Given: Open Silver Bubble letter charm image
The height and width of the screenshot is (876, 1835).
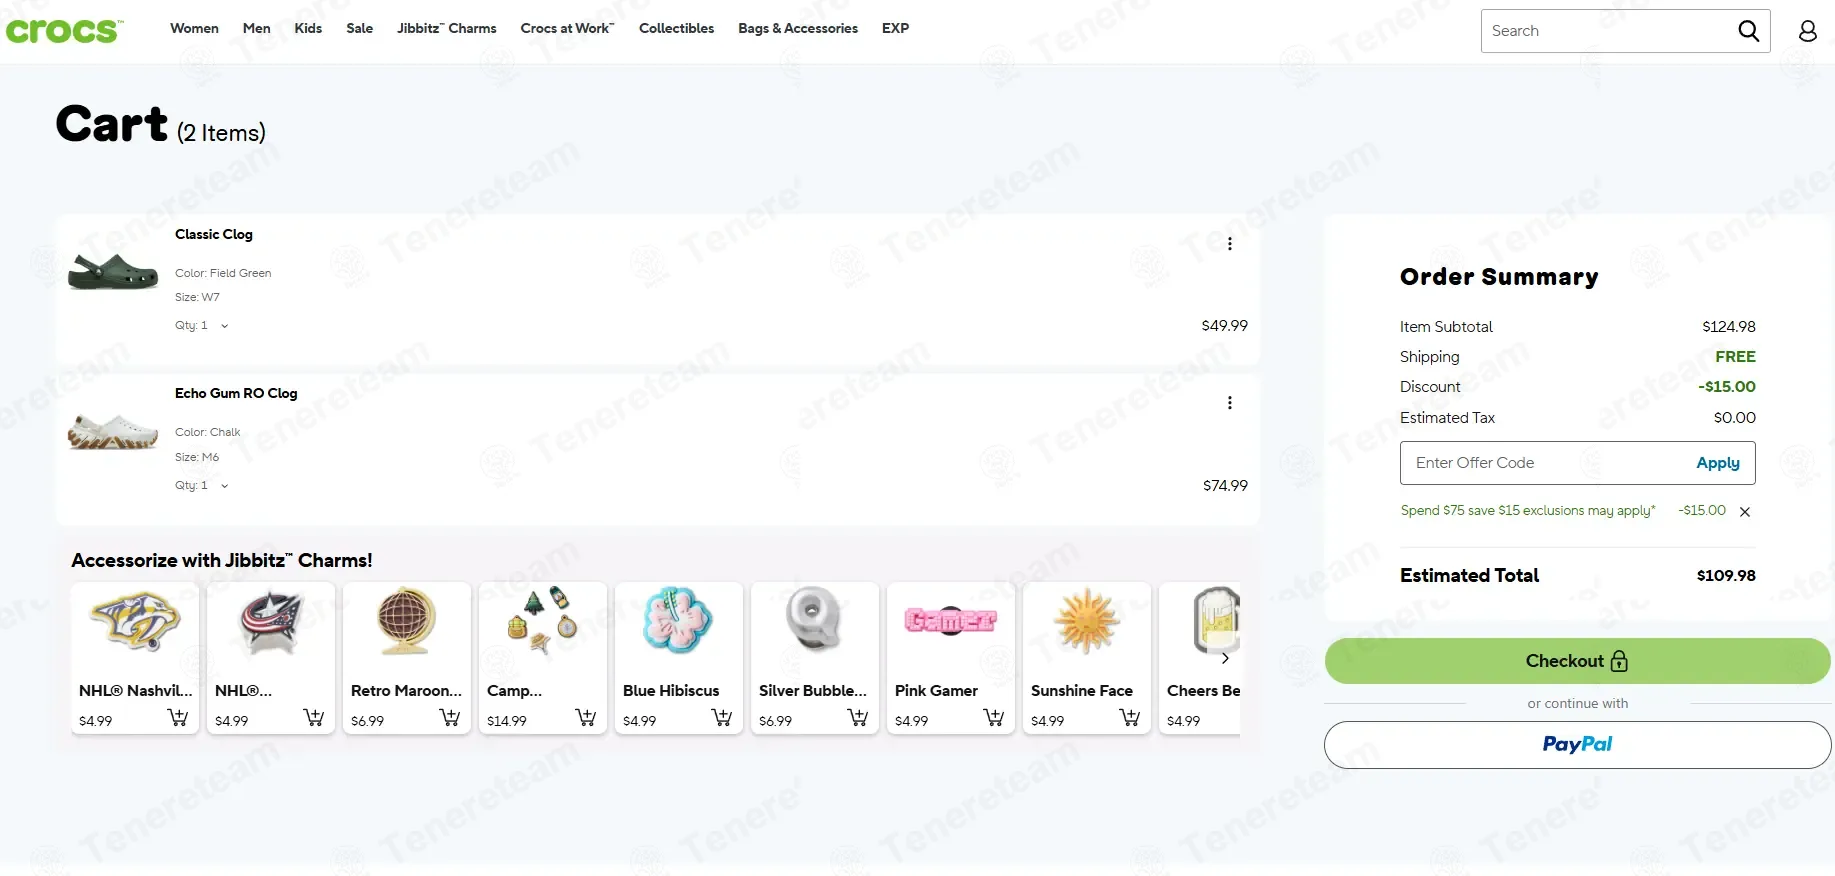Looking at the screenshot, I should tap(814, 620).
